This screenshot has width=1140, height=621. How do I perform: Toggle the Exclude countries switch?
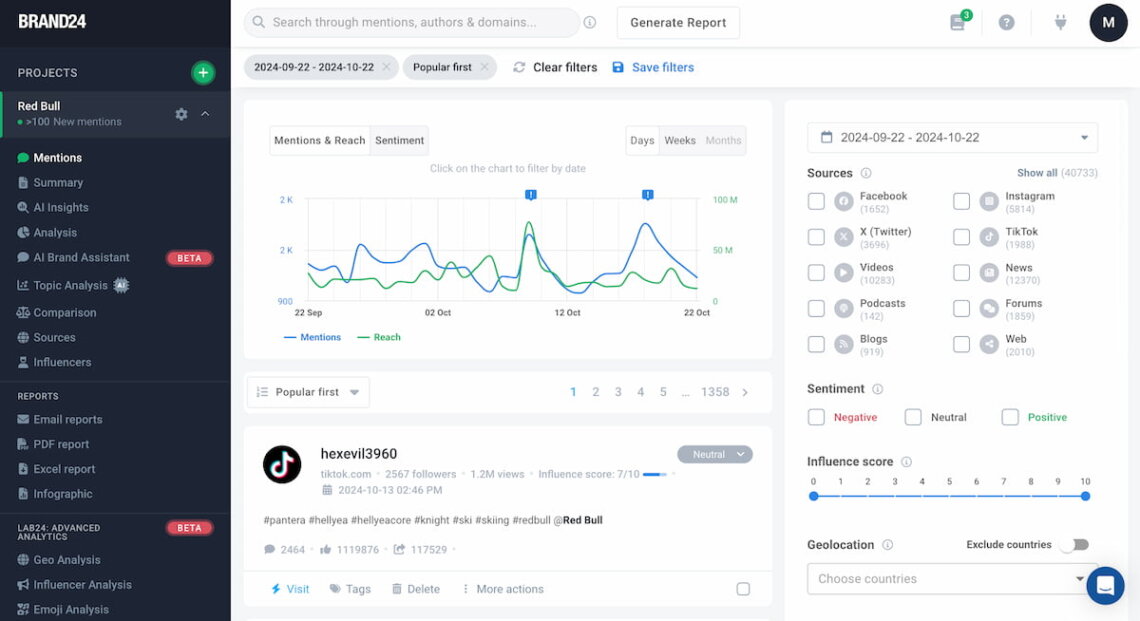pos(1075,545)
